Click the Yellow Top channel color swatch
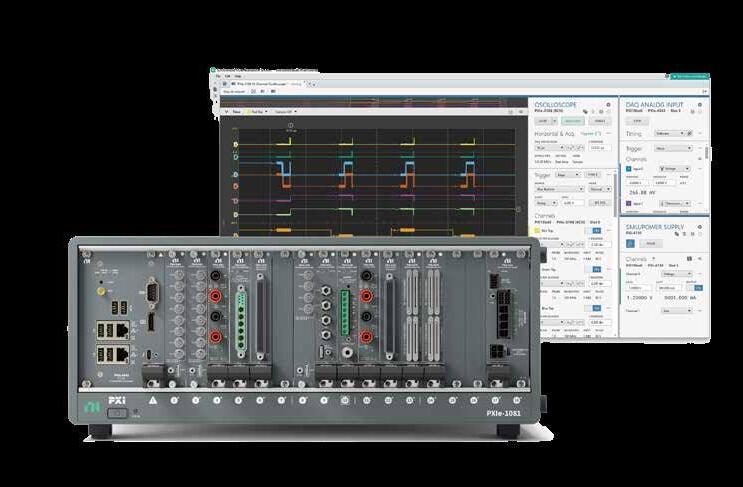 (x=537, y=231)
